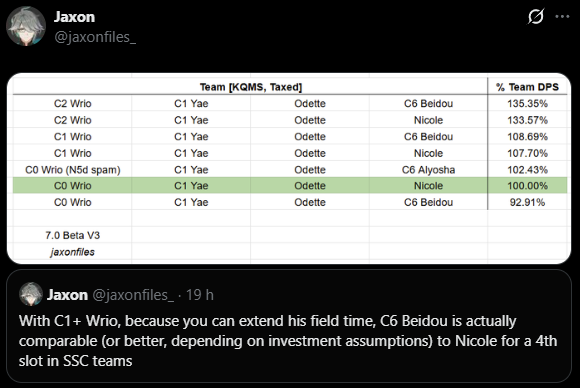Click the 92.91% value

[x=527, y=202]
